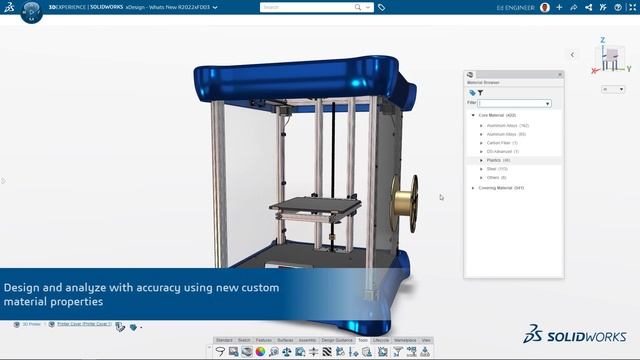The image size is (640, 360).
Task: Click the Share arrow icon in header
Action: click(x=573, y=7)
